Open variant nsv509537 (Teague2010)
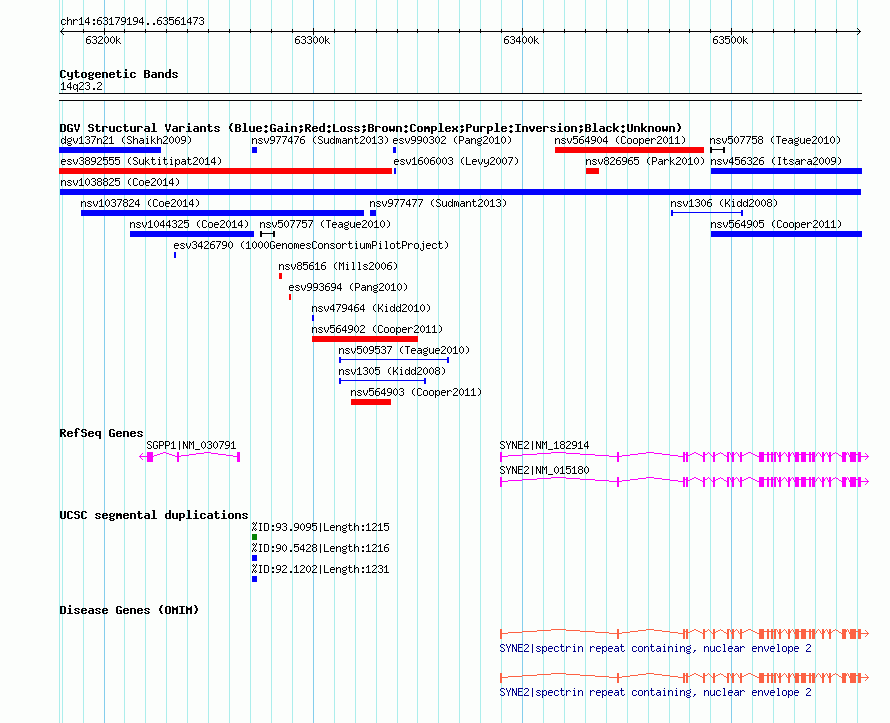Image resolution: width=890 pixels, height=723 pixels. click(404, 350)
